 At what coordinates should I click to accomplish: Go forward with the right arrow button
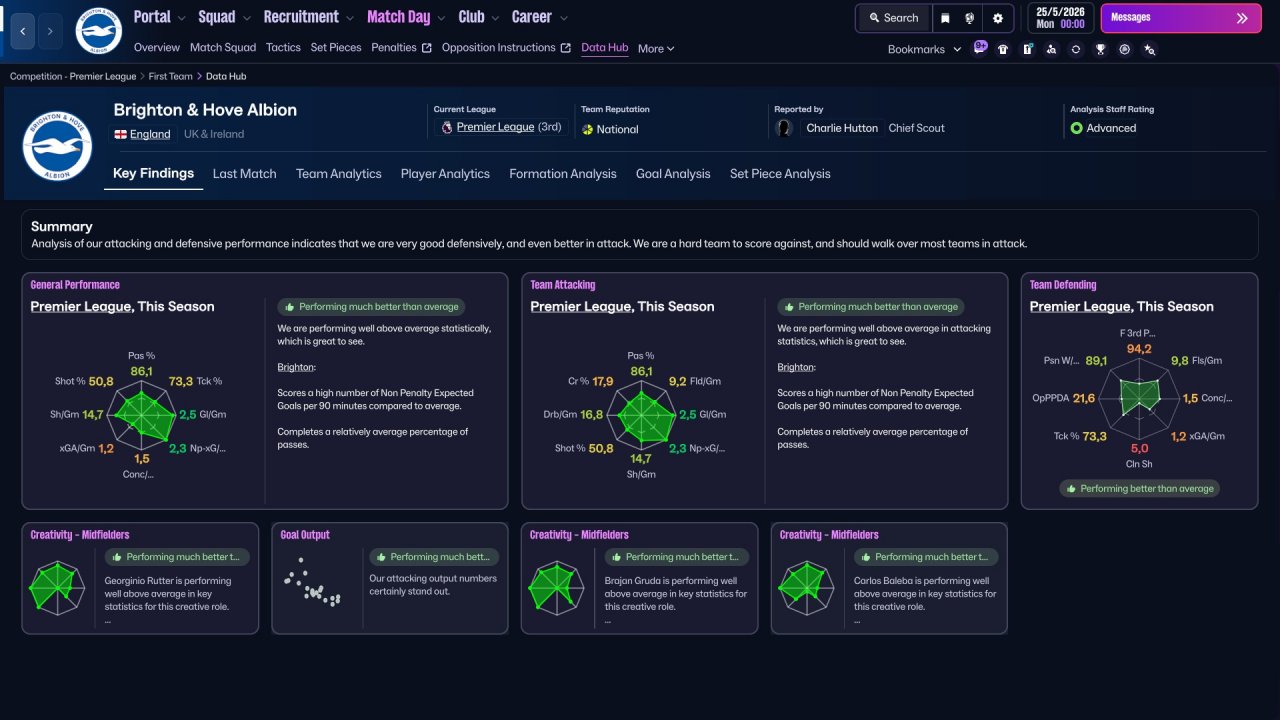50,31
